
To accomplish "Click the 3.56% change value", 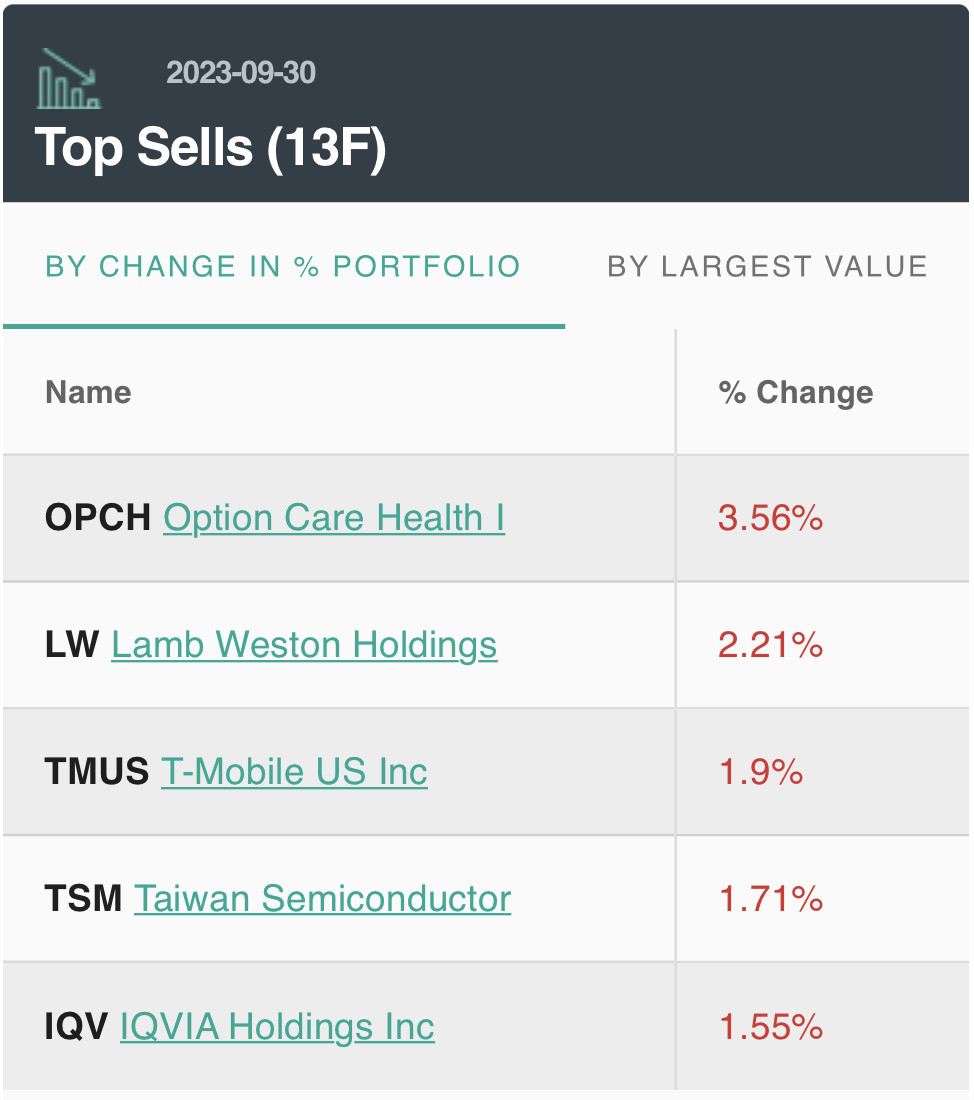I will point(770,518).
